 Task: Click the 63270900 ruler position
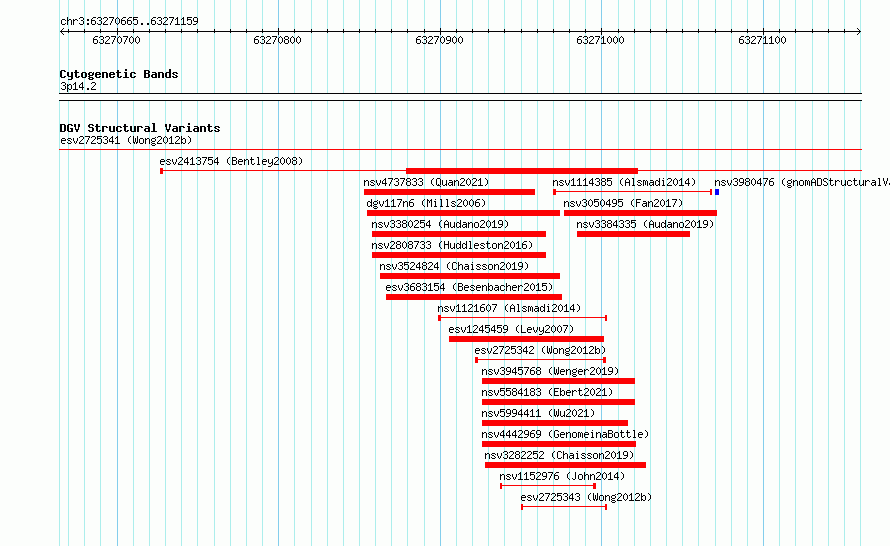tap(439, 40)
